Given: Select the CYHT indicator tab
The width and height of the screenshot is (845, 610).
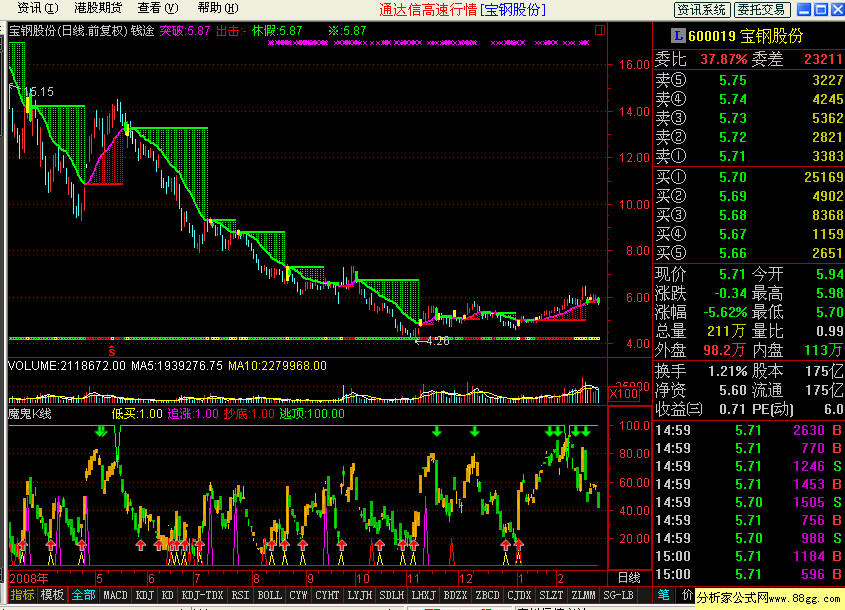Looking at the screenshot, I should 327,595.
